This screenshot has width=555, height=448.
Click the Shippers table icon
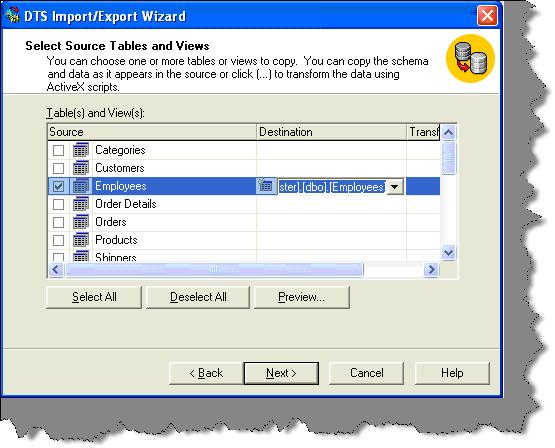pyautogui.click(x=81, y=256)
